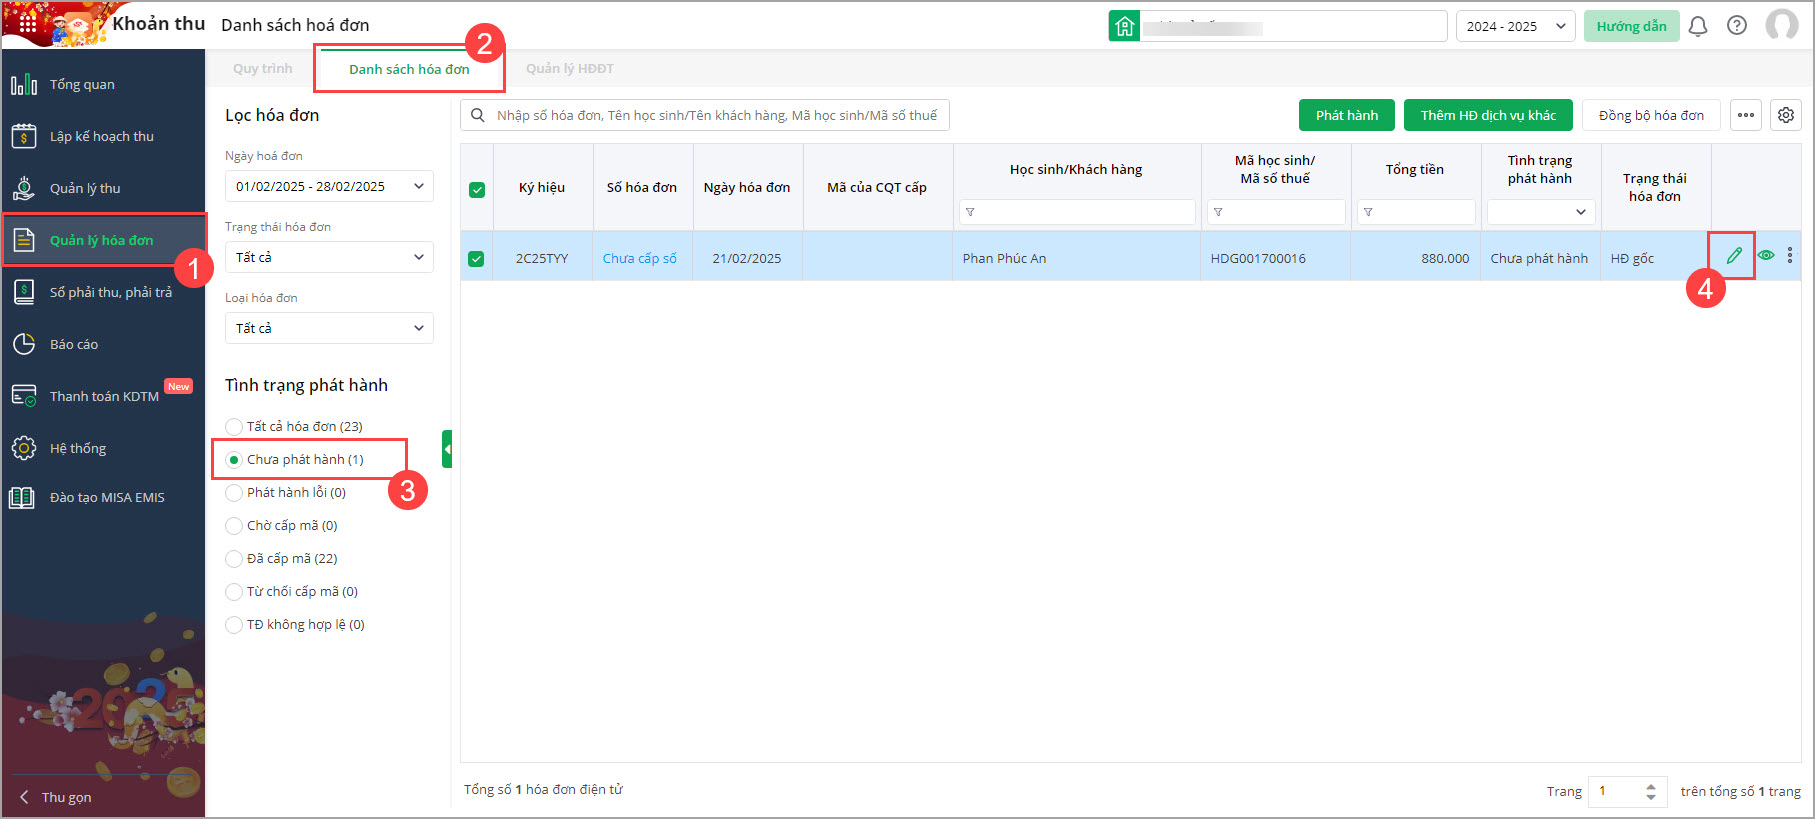Open row actions menu for Phan Phúc An
This screenshot has width=1815, height=819.
(x=1790, y=256)
